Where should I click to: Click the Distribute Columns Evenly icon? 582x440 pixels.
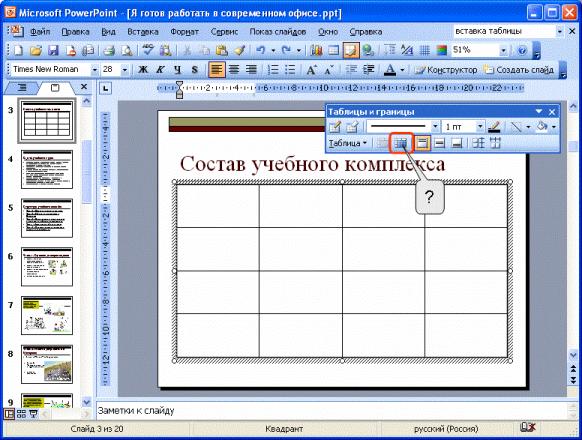coord(495,143)
